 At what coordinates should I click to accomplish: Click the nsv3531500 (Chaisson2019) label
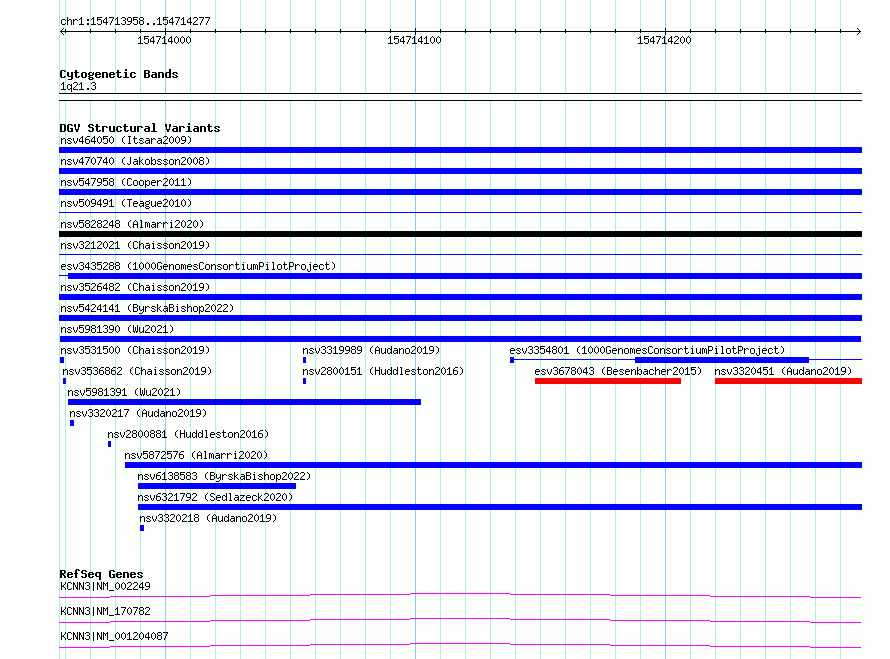pyautogui.click(x=135, y=350)
